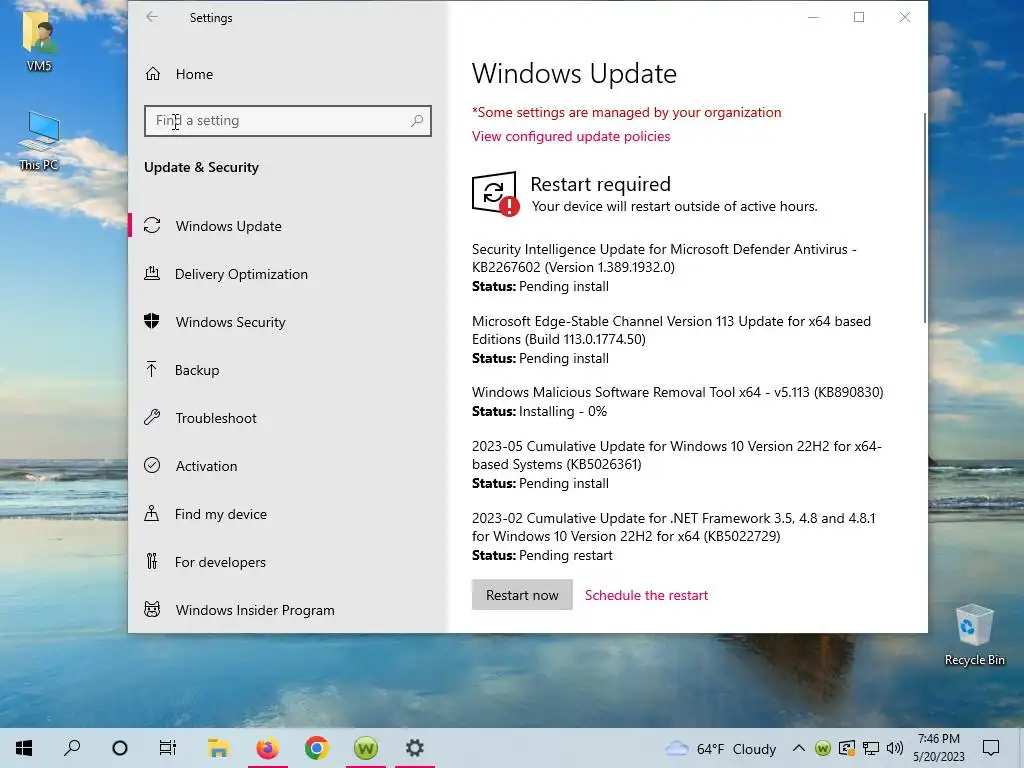Launch Firefox from the taskbar
The height and width of the screenshot is (768, 1024).
click(x=267, y=748)
